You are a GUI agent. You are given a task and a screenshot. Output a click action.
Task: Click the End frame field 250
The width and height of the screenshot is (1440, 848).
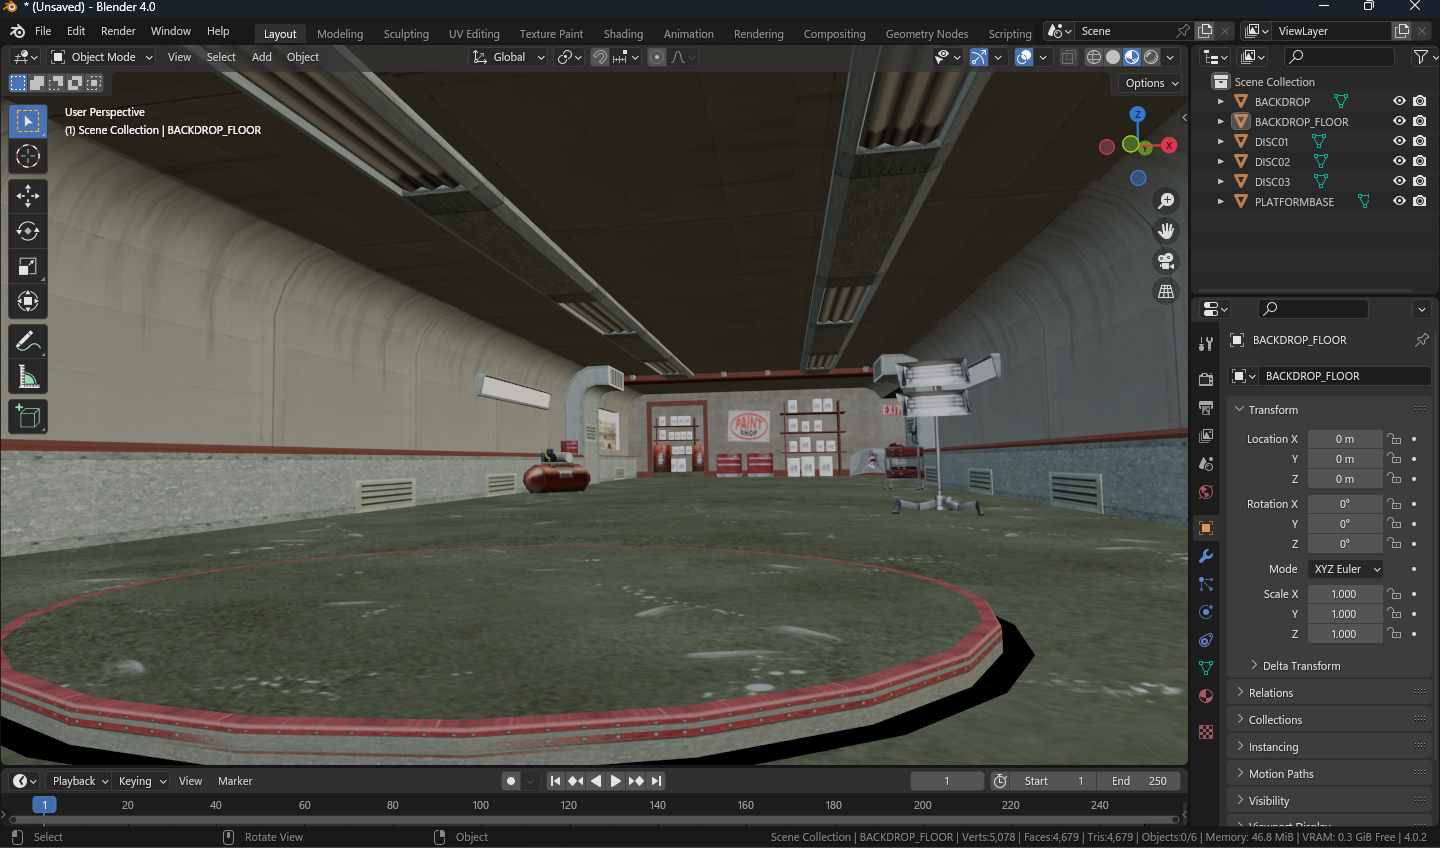click(x=1139, y=781)
